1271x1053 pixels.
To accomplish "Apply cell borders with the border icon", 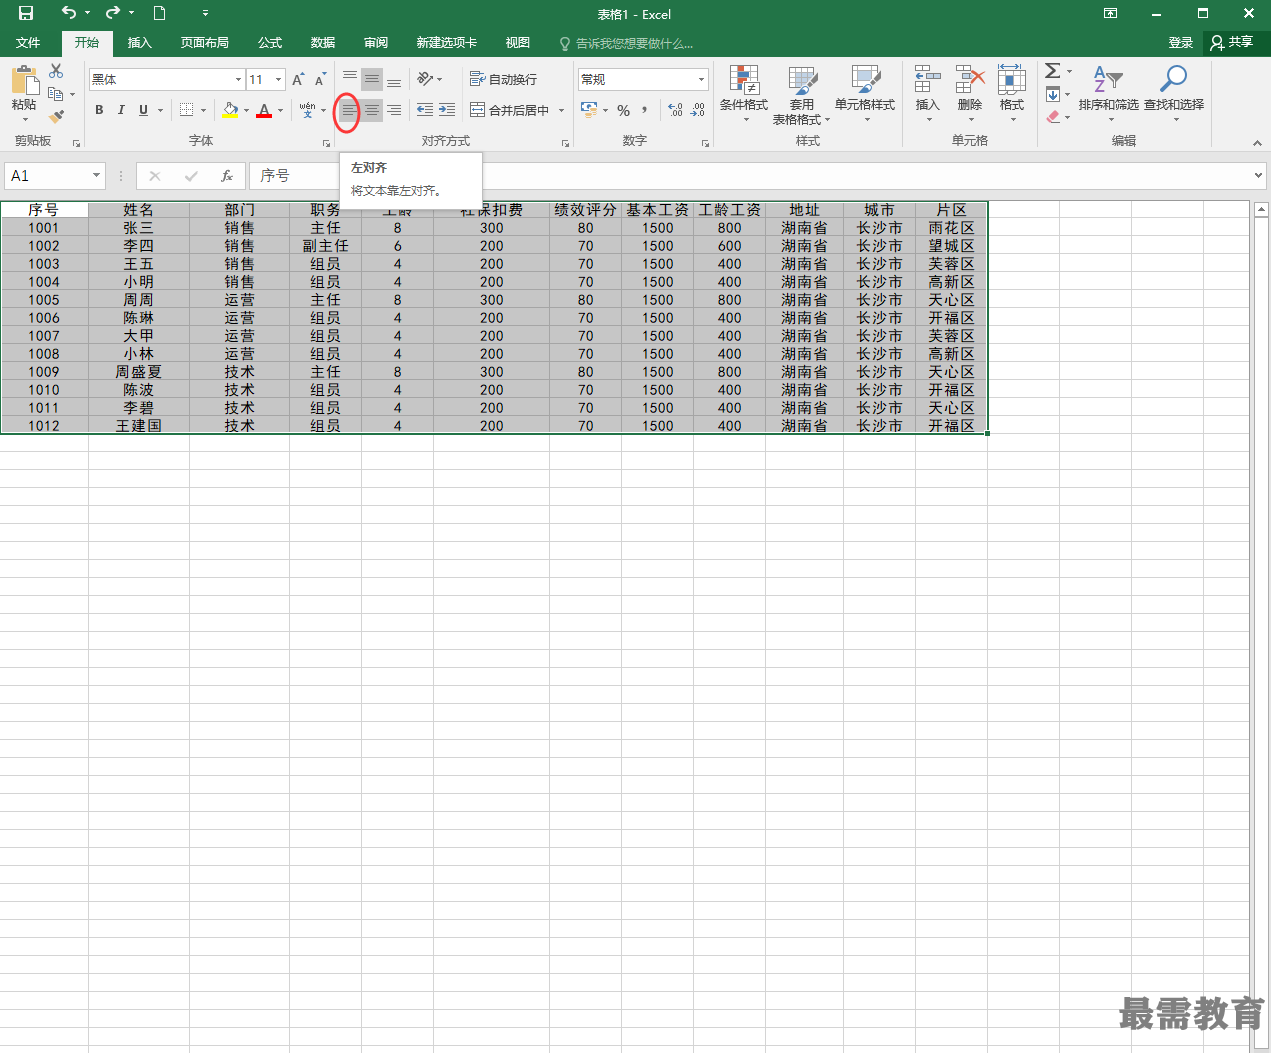I will tap(186, 110).
